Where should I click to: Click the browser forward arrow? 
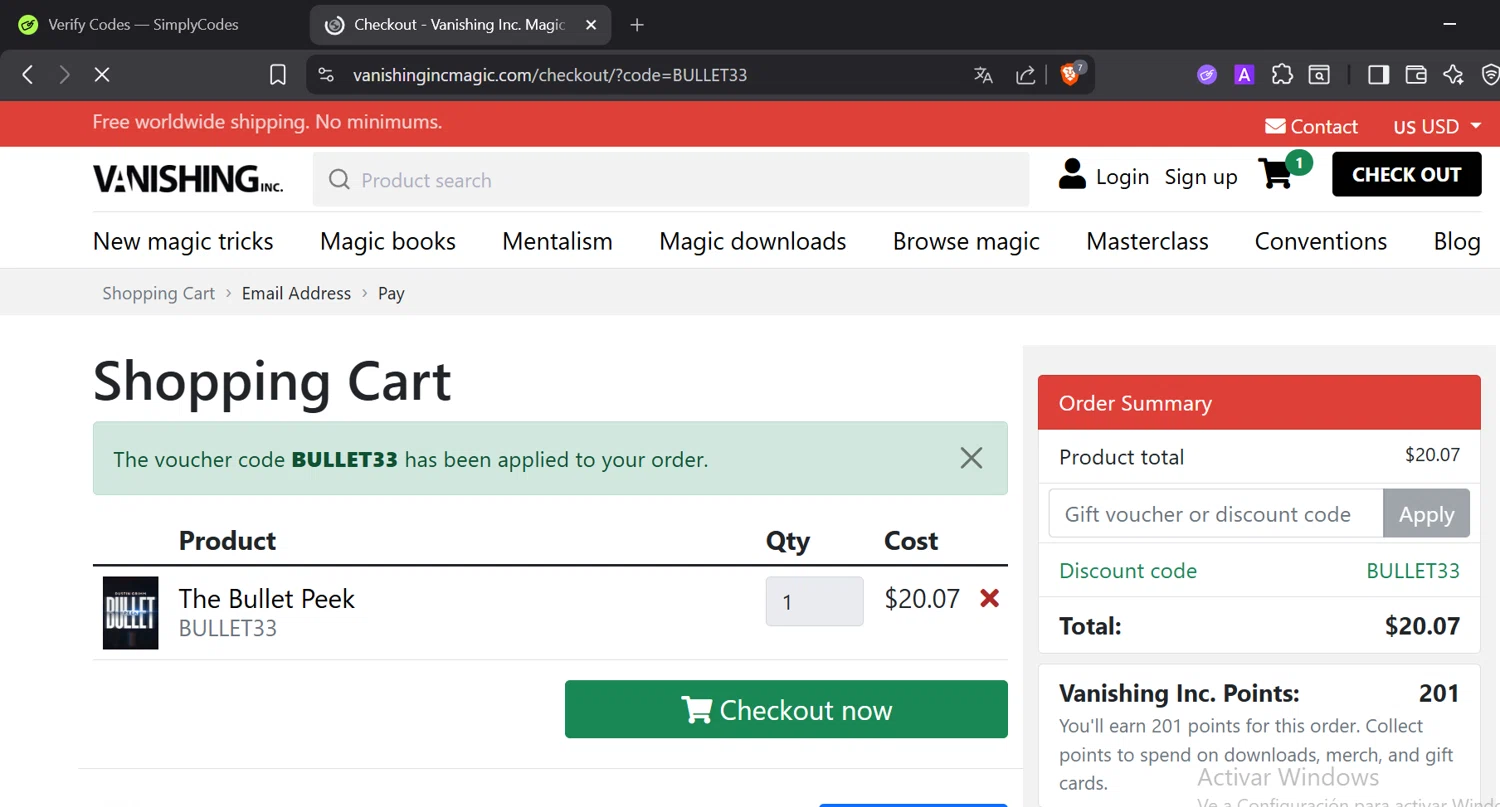65,75
